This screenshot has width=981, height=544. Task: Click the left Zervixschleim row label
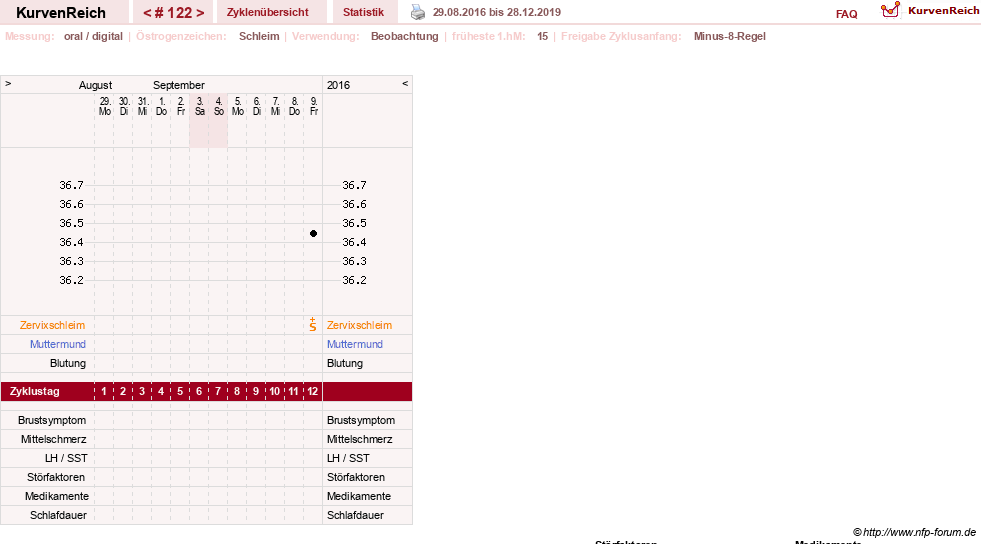pos(53,325)
